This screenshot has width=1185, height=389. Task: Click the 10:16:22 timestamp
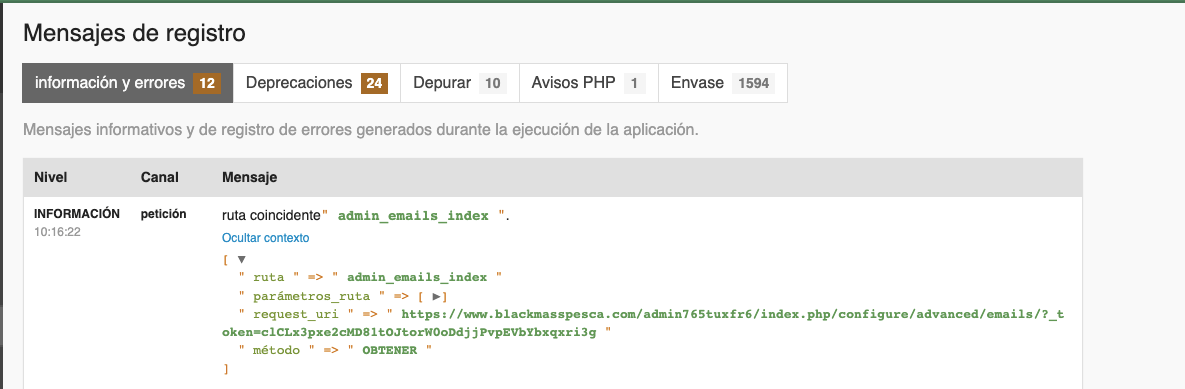tap(57, 232)
